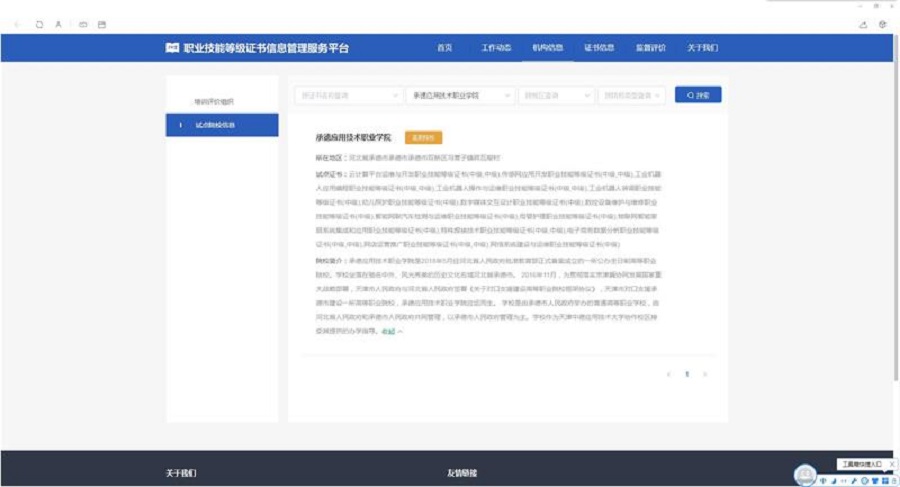The width and height of the screenshot is (900, 487).
Task: Open the fourth institution type dropdown
Action: point(632,95)
